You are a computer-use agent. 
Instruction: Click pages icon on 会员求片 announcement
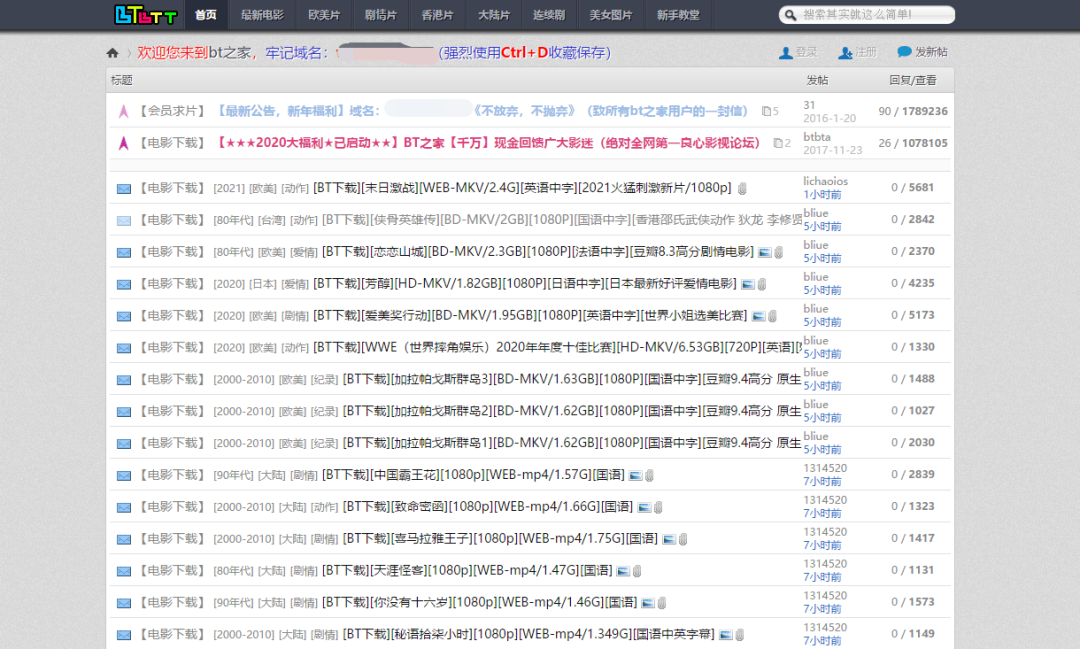pos(766,111)
